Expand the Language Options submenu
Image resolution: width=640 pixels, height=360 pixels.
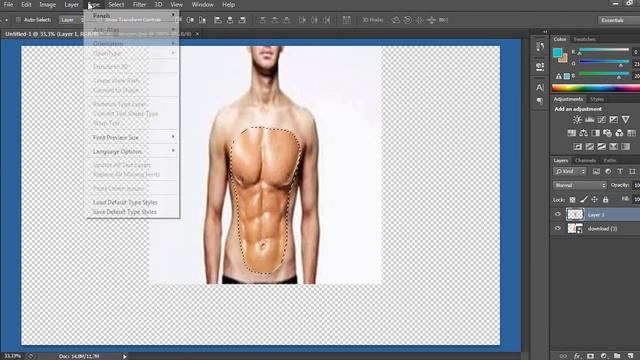[x=132, y=151]
